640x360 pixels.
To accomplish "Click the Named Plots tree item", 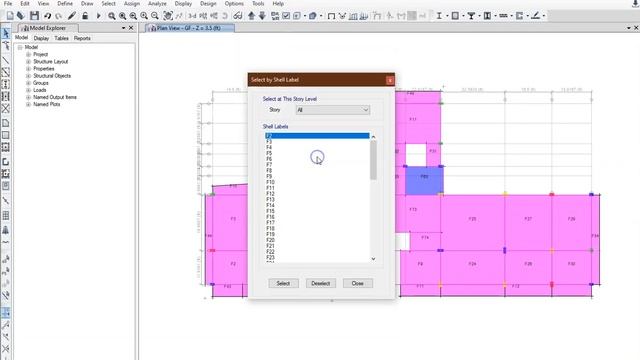I will tap(47, 104).
